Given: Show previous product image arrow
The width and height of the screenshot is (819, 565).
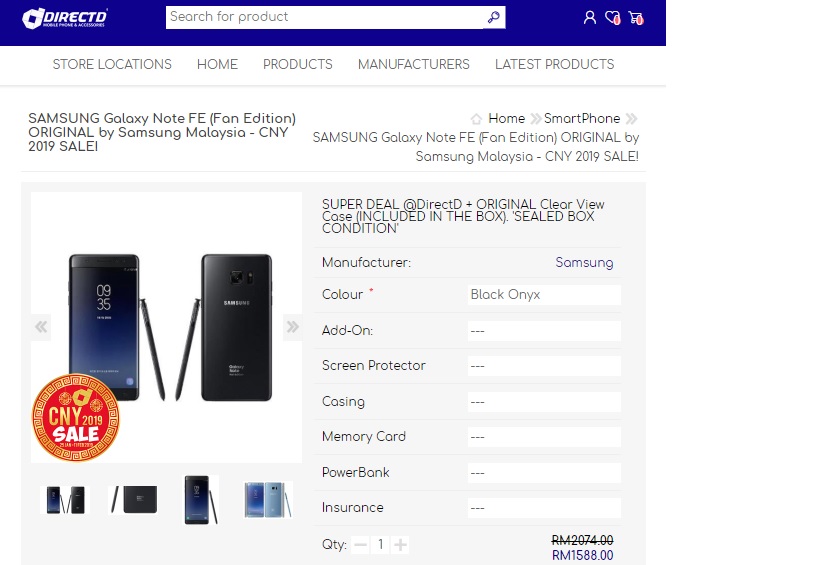Looking at the screenshot, I should tap(41, 327).
